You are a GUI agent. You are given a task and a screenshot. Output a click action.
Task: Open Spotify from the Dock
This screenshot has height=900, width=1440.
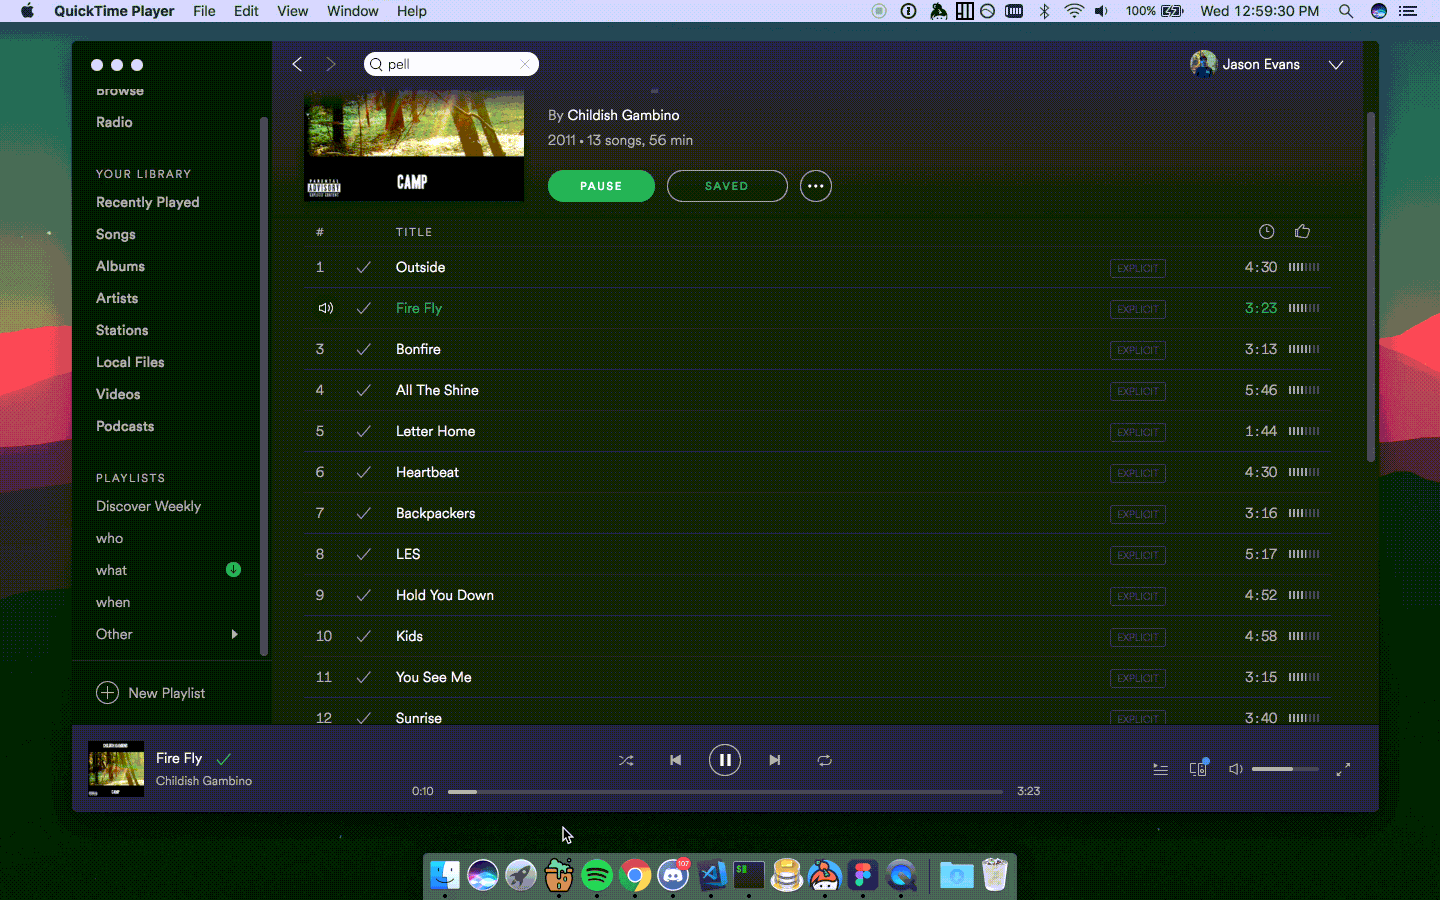(x=597, y=876)
